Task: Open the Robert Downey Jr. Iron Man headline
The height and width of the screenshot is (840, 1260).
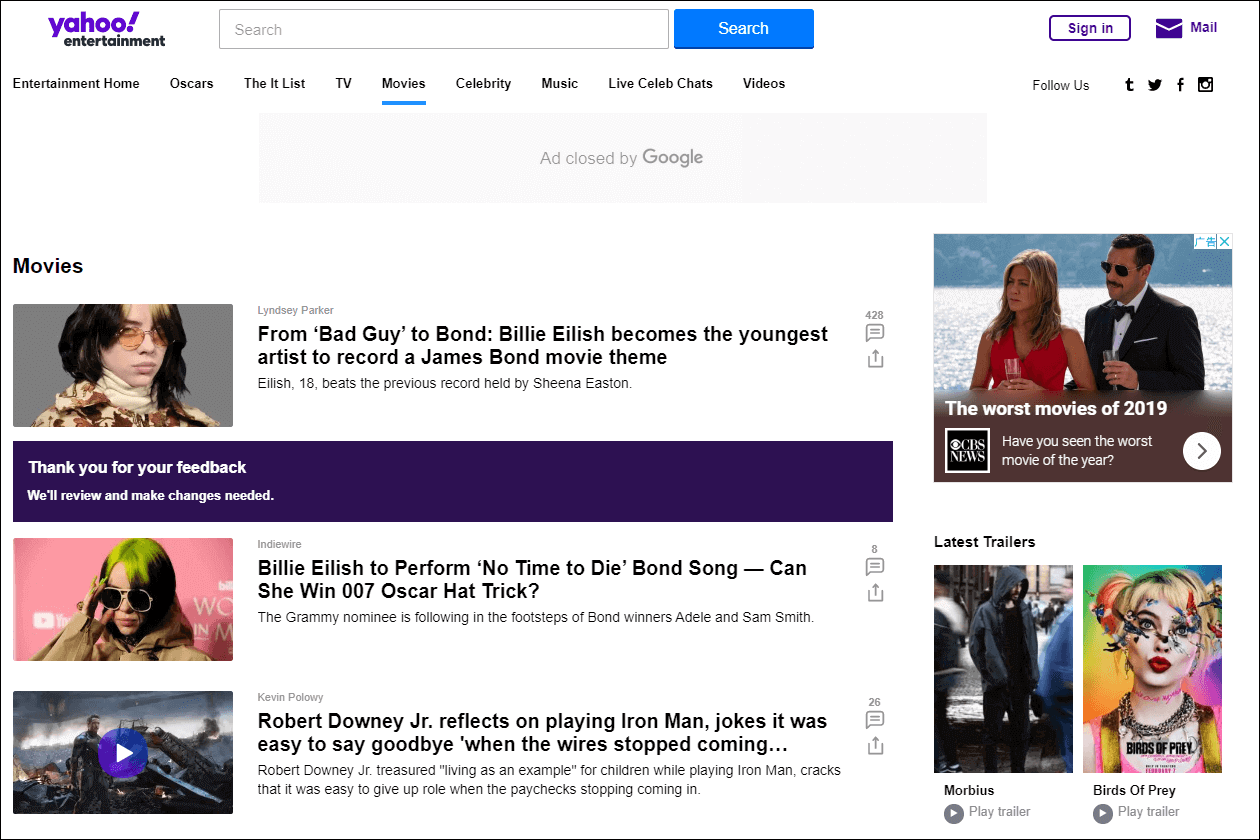Action: pos(543,733)
